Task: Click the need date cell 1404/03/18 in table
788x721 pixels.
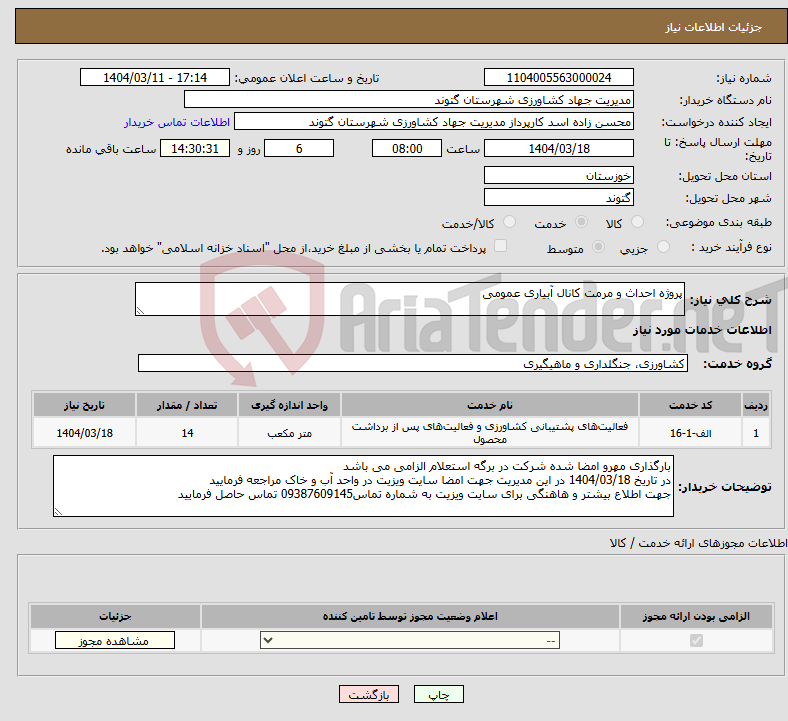Action: click(84, 433)
